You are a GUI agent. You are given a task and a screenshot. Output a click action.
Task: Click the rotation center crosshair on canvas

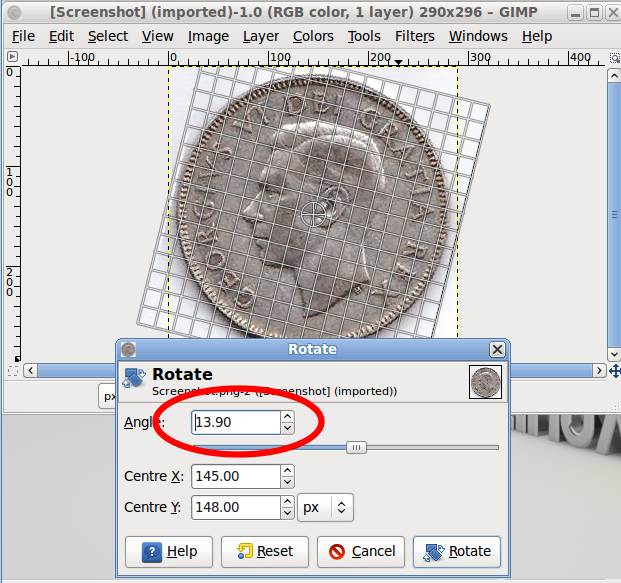315,214
